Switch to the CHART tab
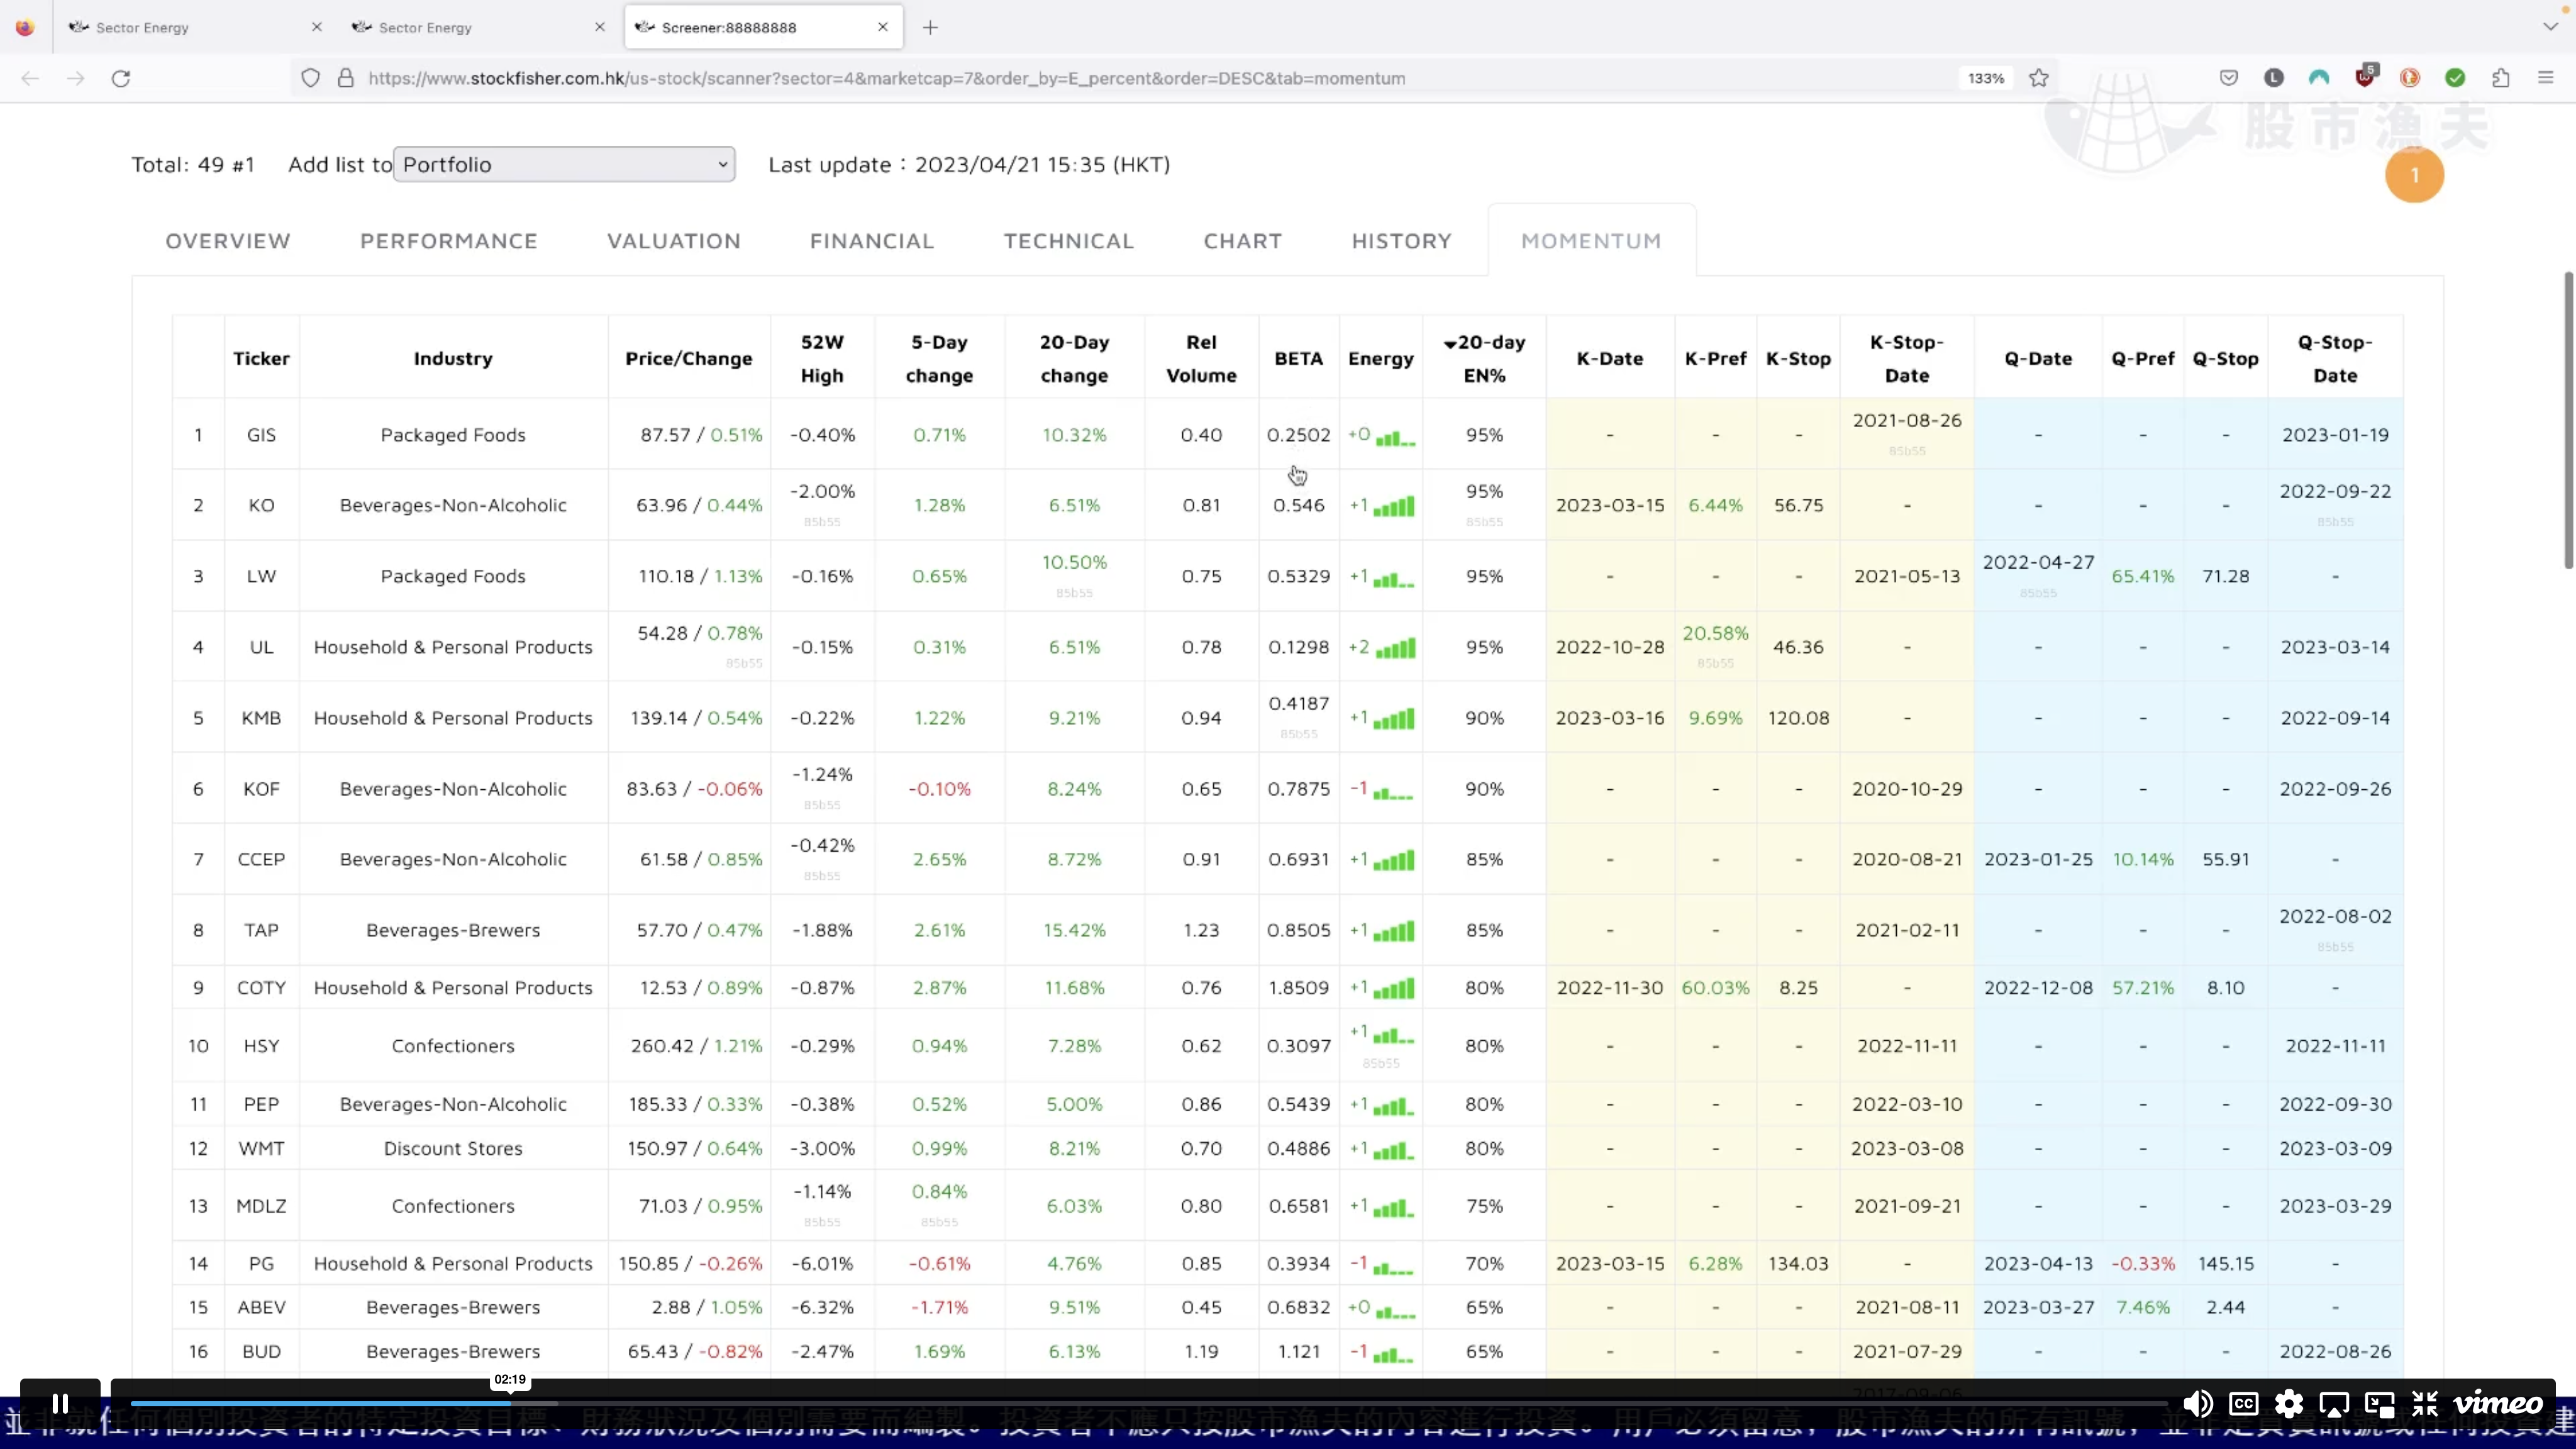Image resolution: width=2576 pixels, height=1449 pixels. [1243, 241]
